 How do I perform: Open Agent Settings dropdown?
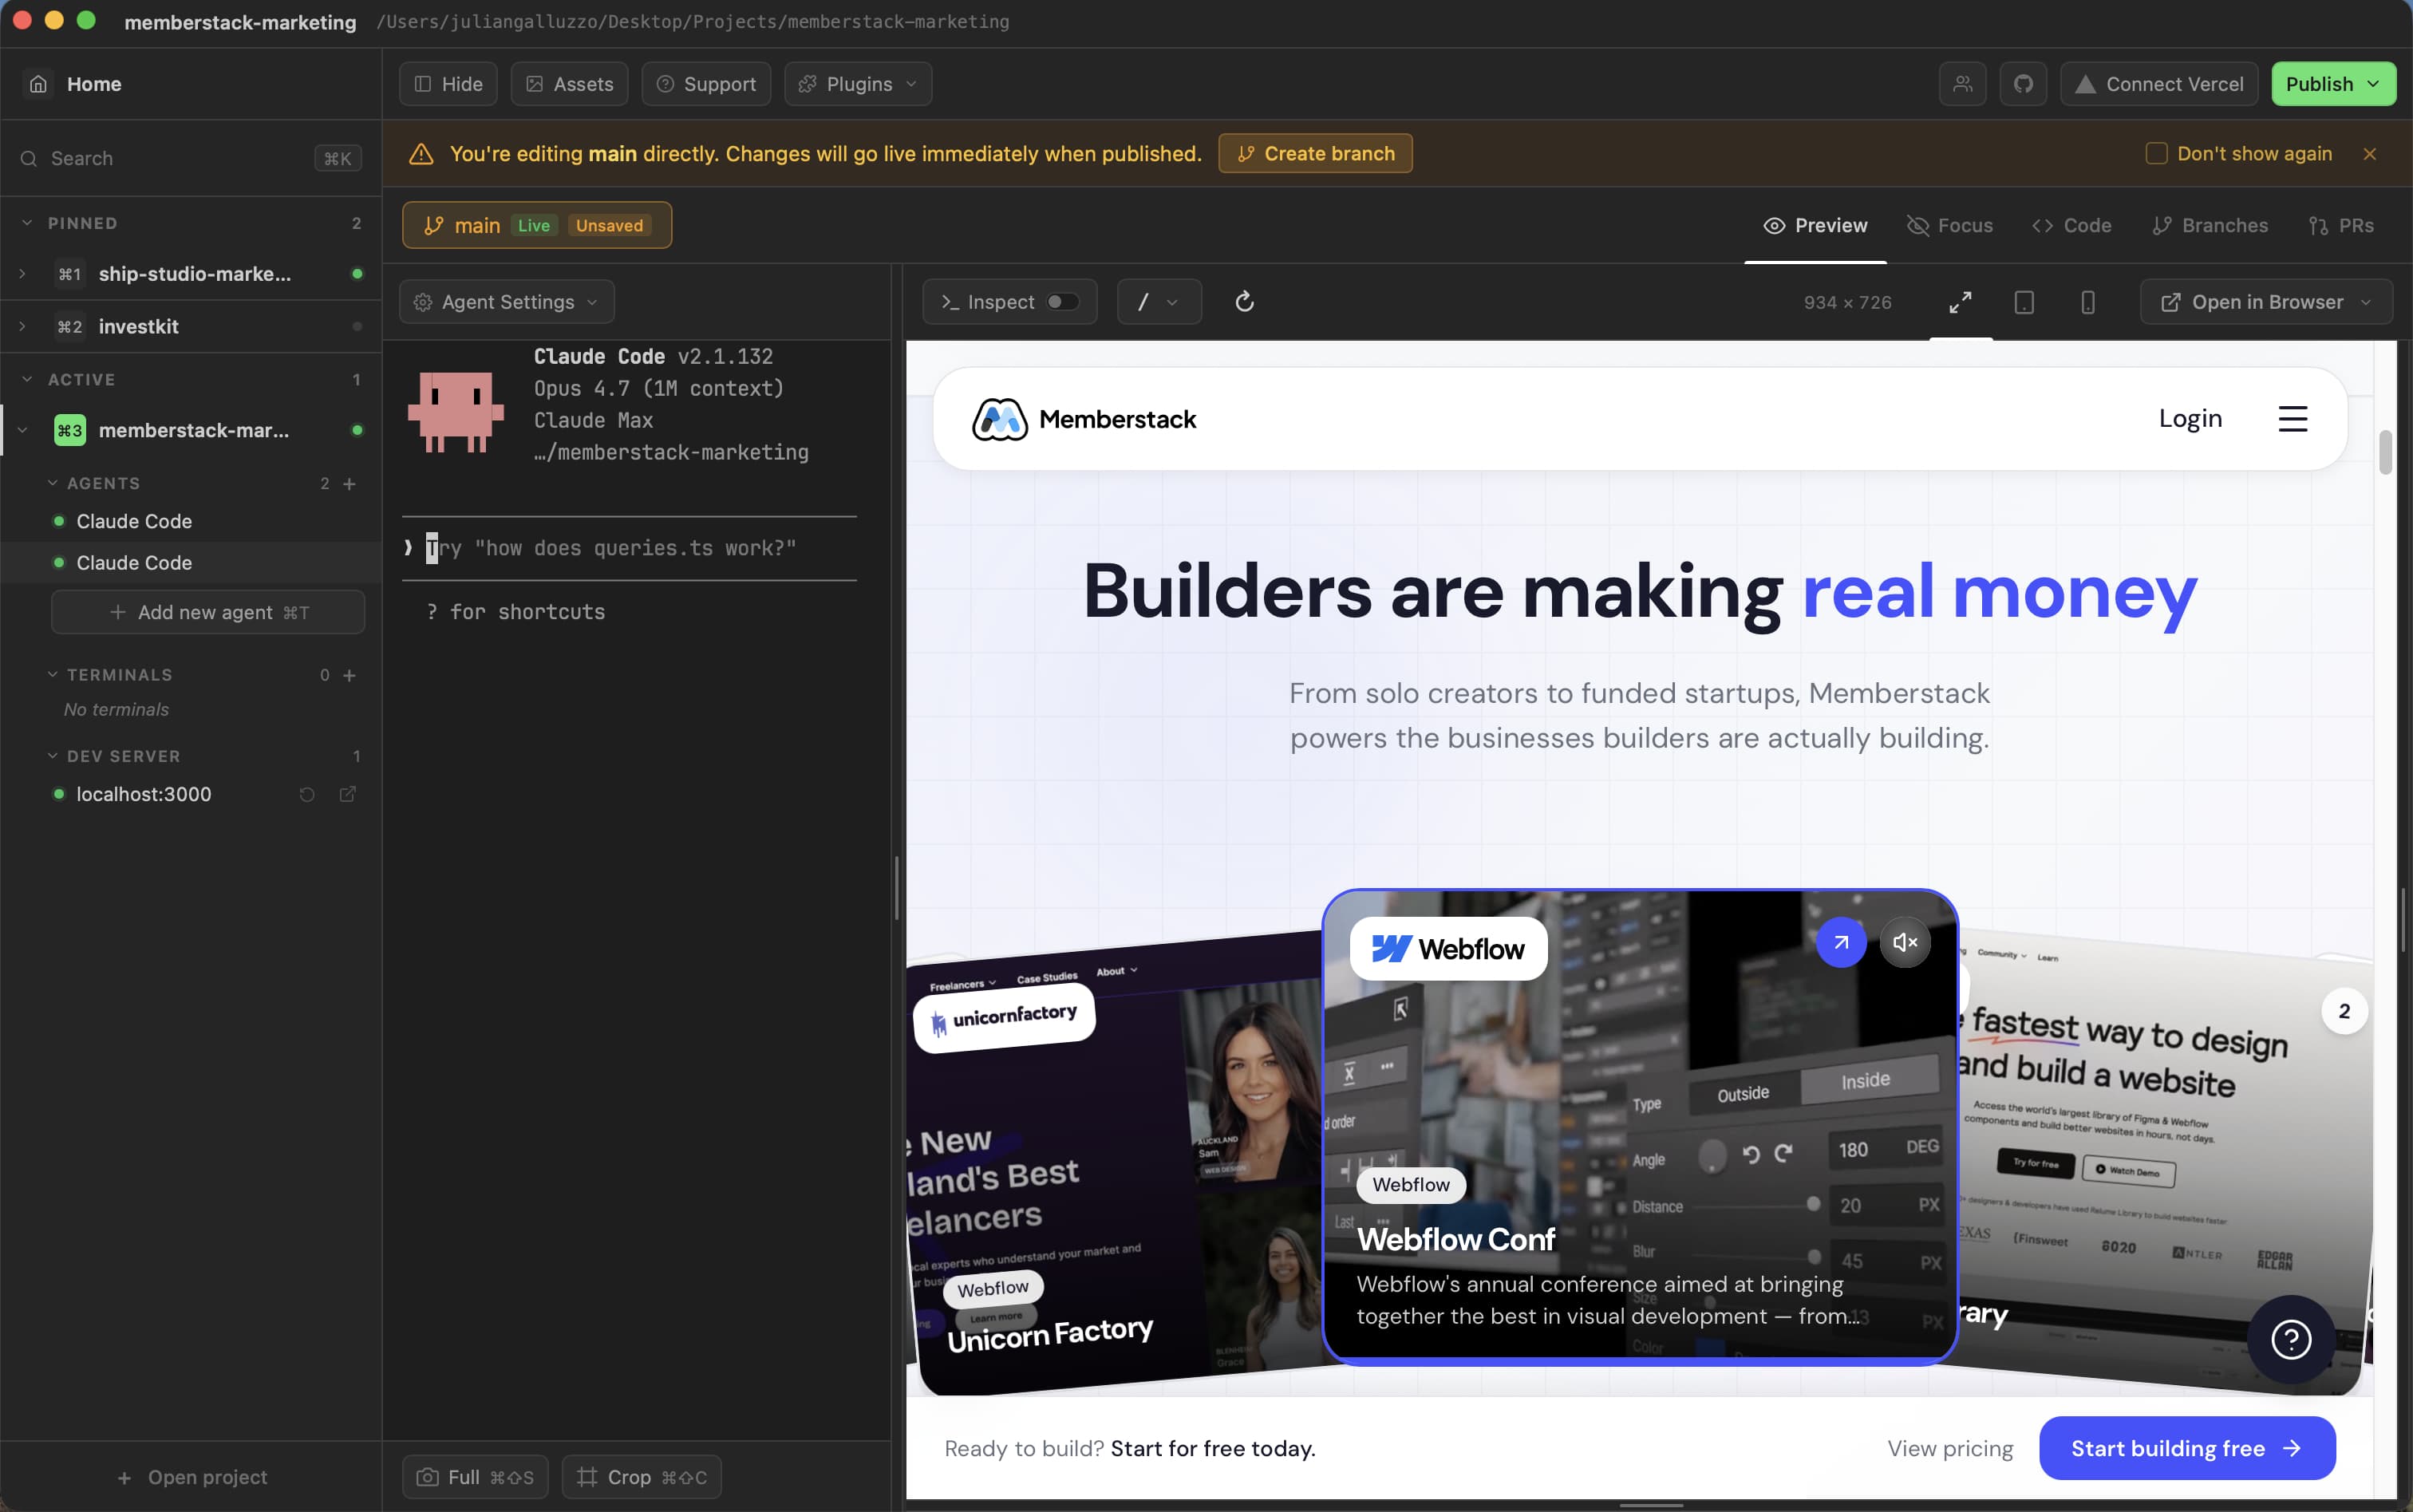pyautogui.click(x=507, y=302)
